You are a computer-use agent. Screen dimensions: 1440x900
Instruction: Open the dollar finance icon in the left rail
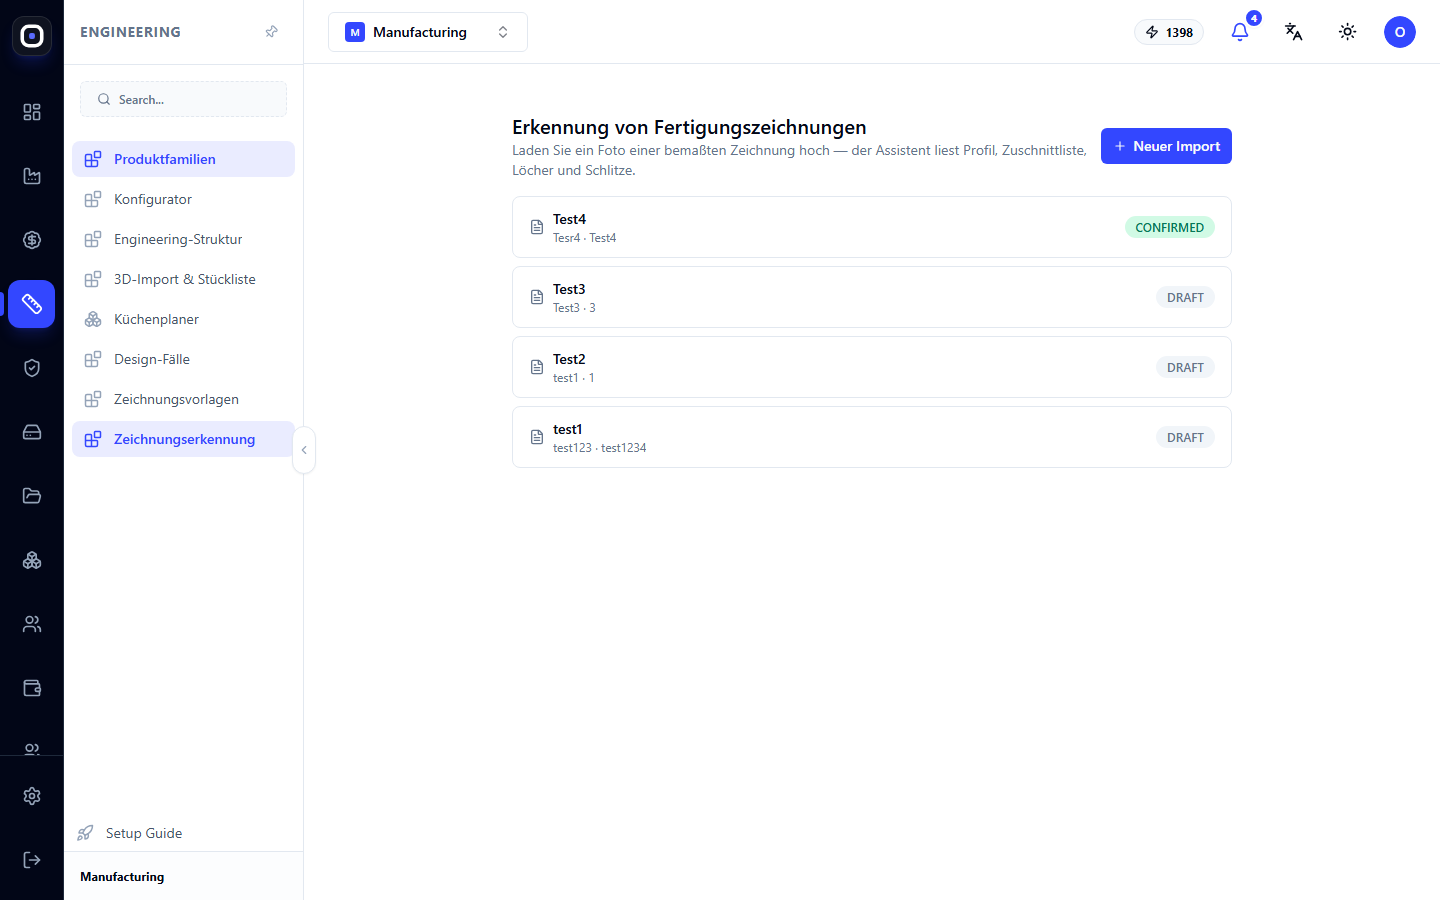tap(32, 240)
